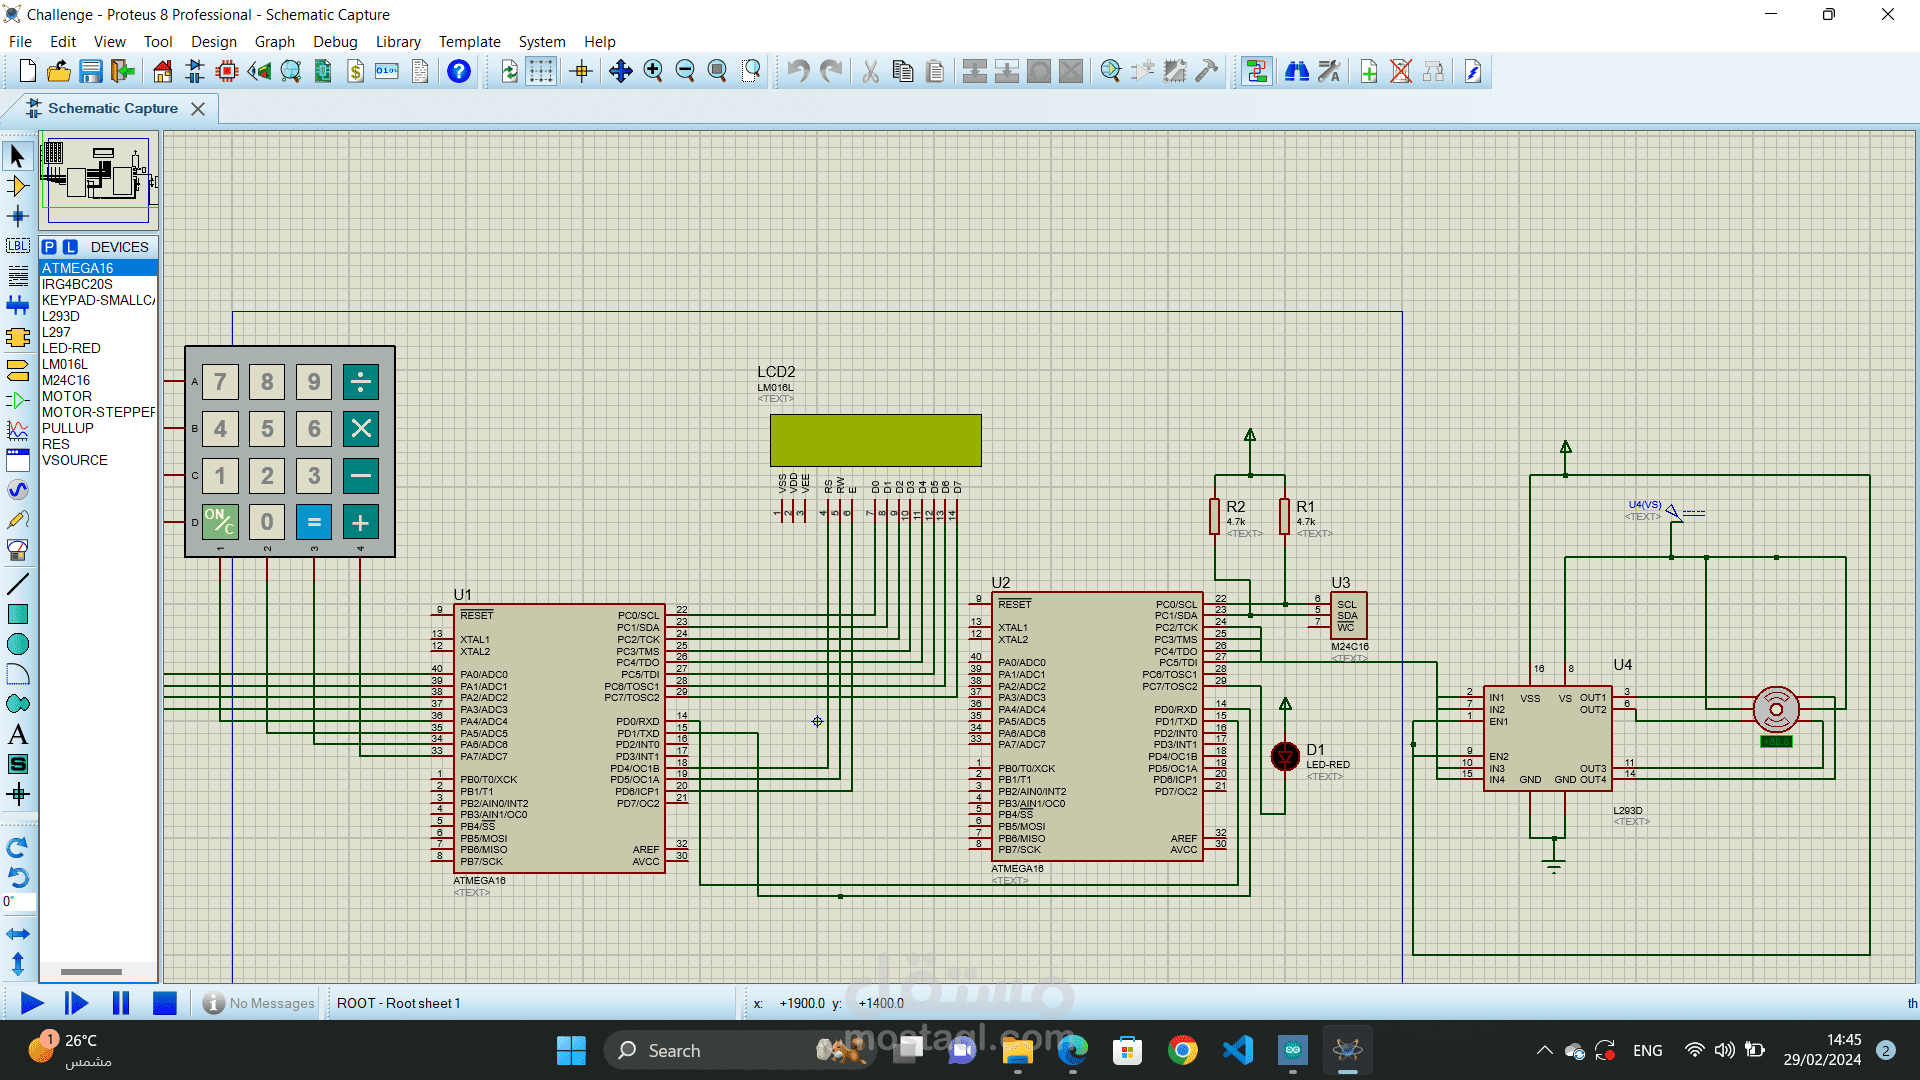The width and height of the screenshot is (1920, 1080).
Task: Open the Terminals mode tool
Action: point(17,370)
